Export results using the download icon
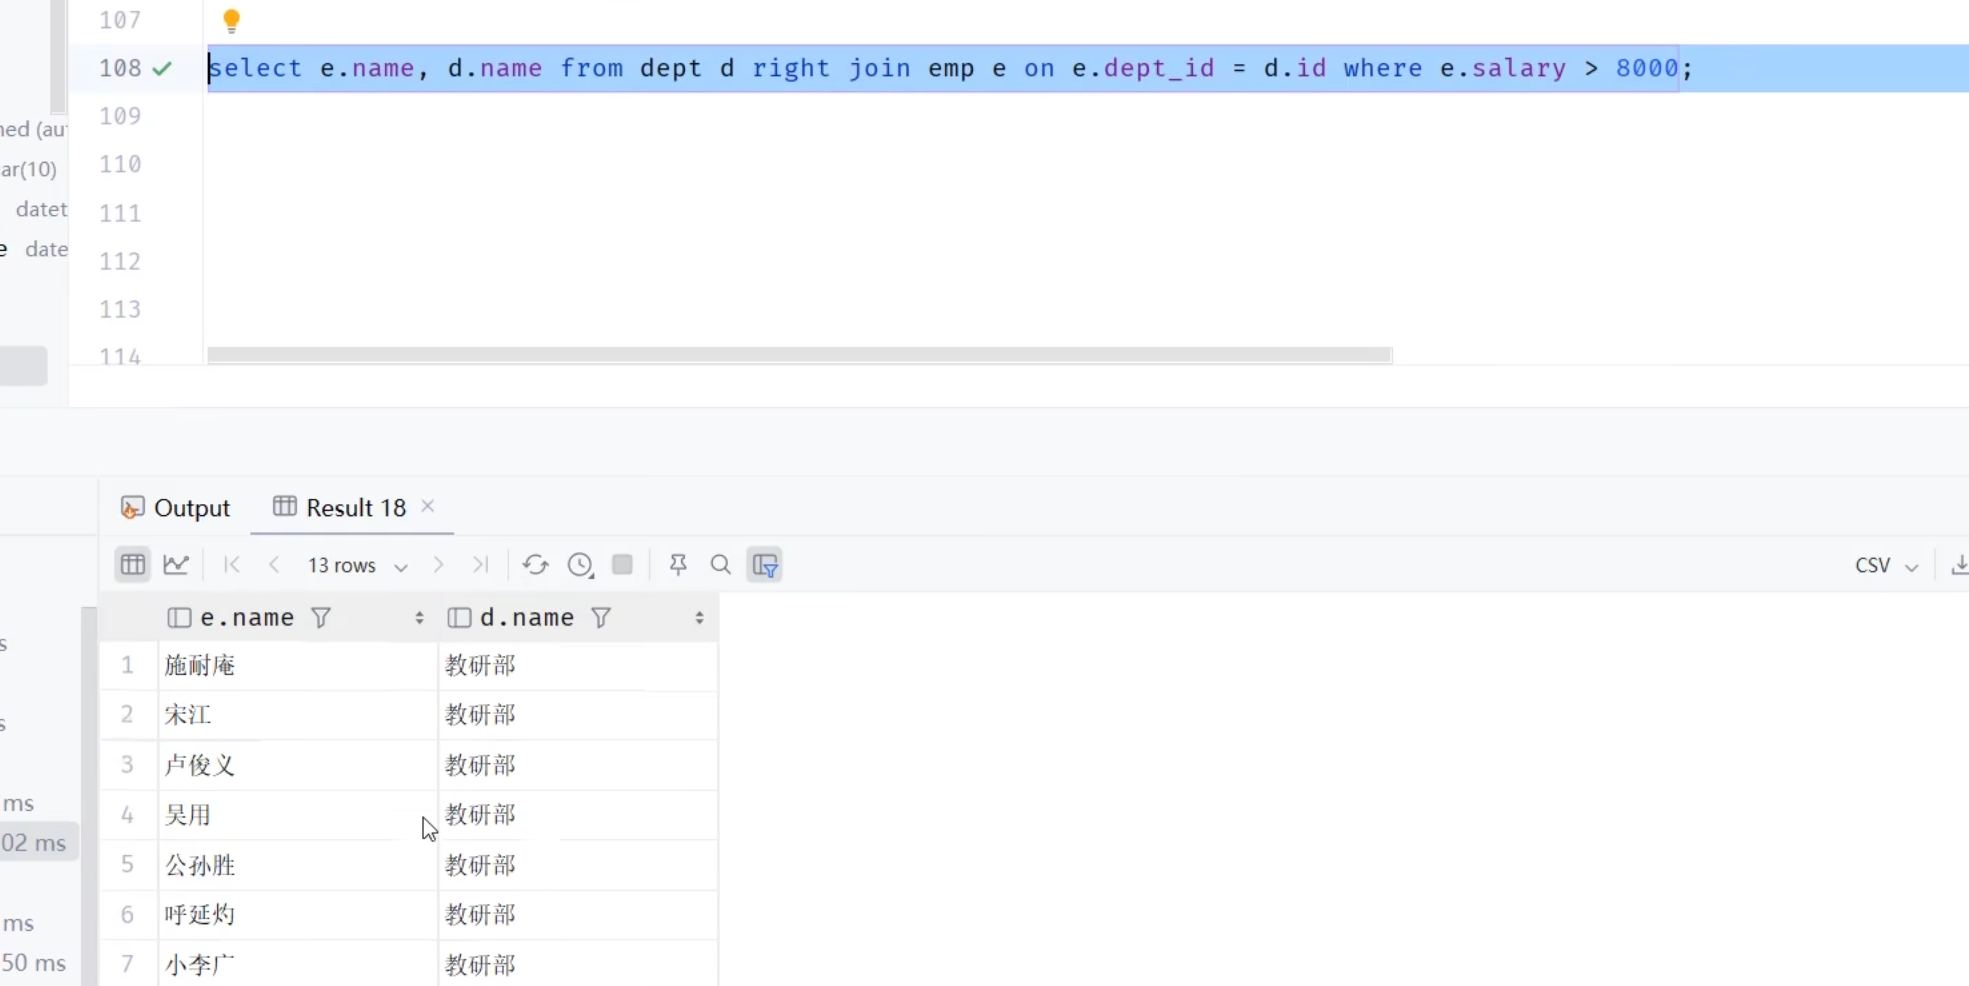Image resolution: width=1969 pixels, height=986 pixels. pyautogui.click(x=1958, y=565)
